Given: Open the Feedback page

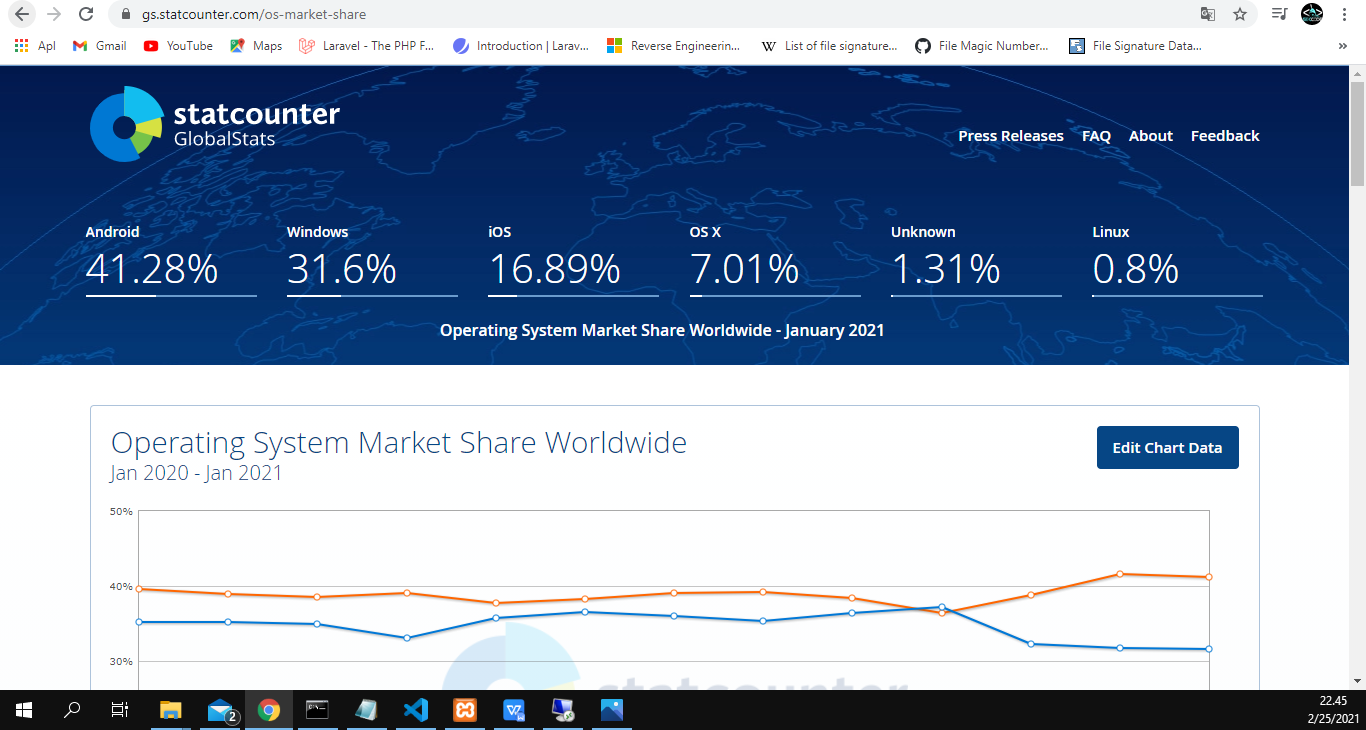Looking at the screenshot, I should 1225,136.
